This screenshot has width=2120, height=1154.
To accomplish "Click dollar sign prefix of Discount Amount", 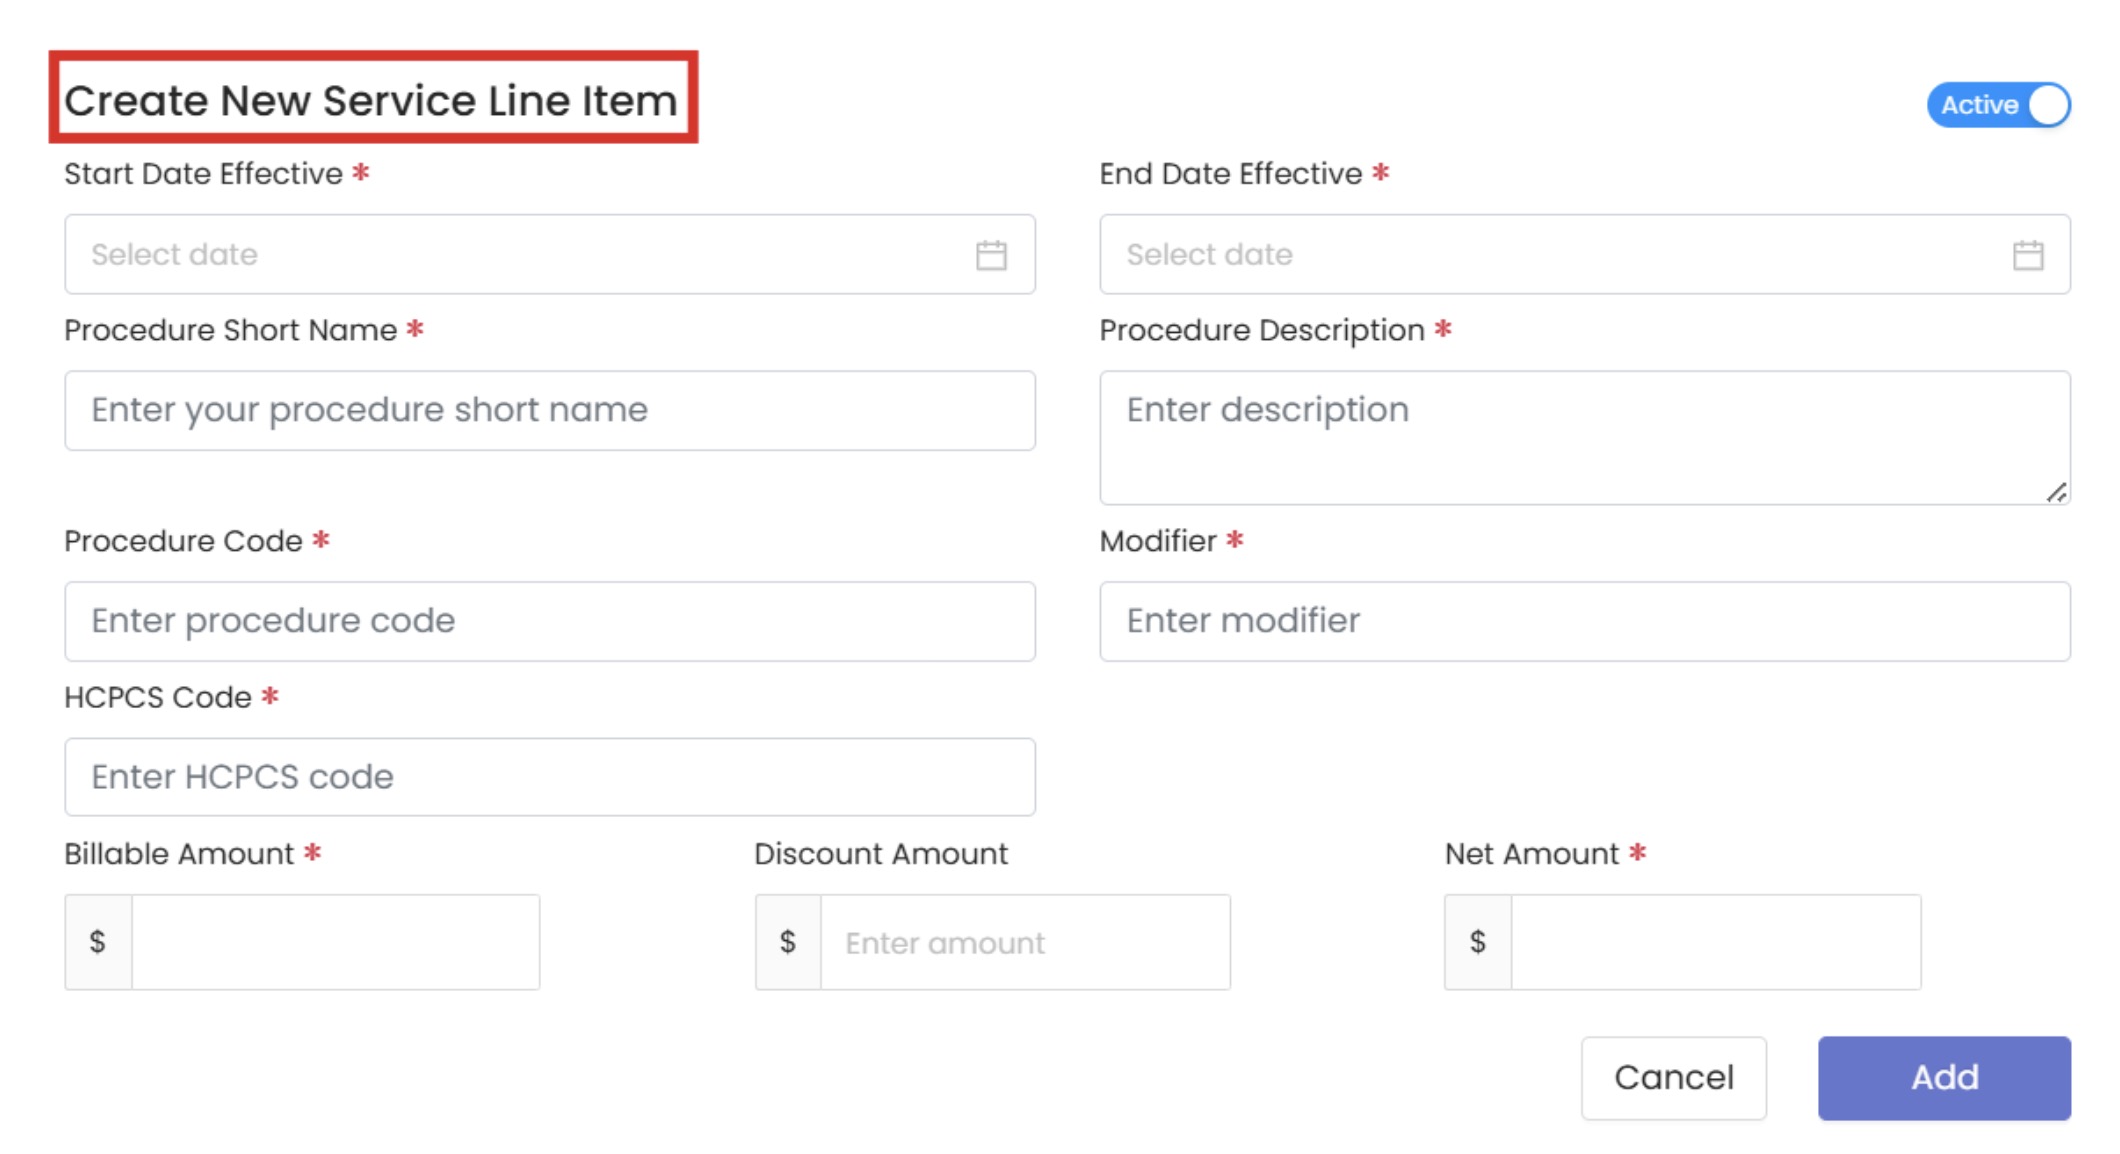I will pyautogui.click(x=788, y=942).
